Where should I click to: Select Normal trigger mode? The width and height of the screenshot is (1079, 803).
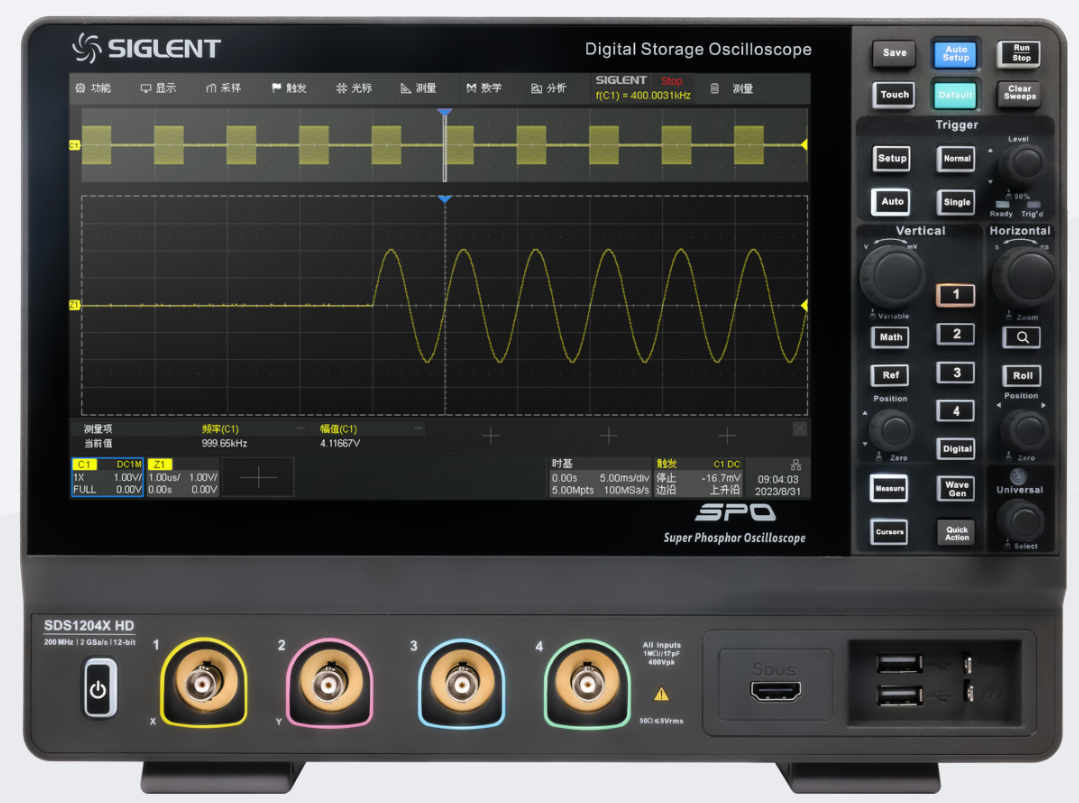[957, 159]
